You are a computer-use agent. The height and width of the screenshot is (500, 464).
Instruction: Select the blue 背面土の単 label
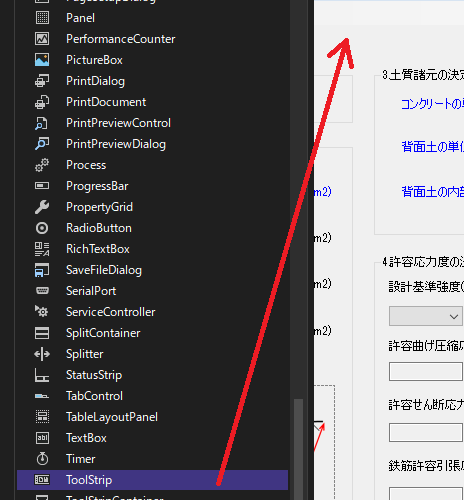coord(432,146)
